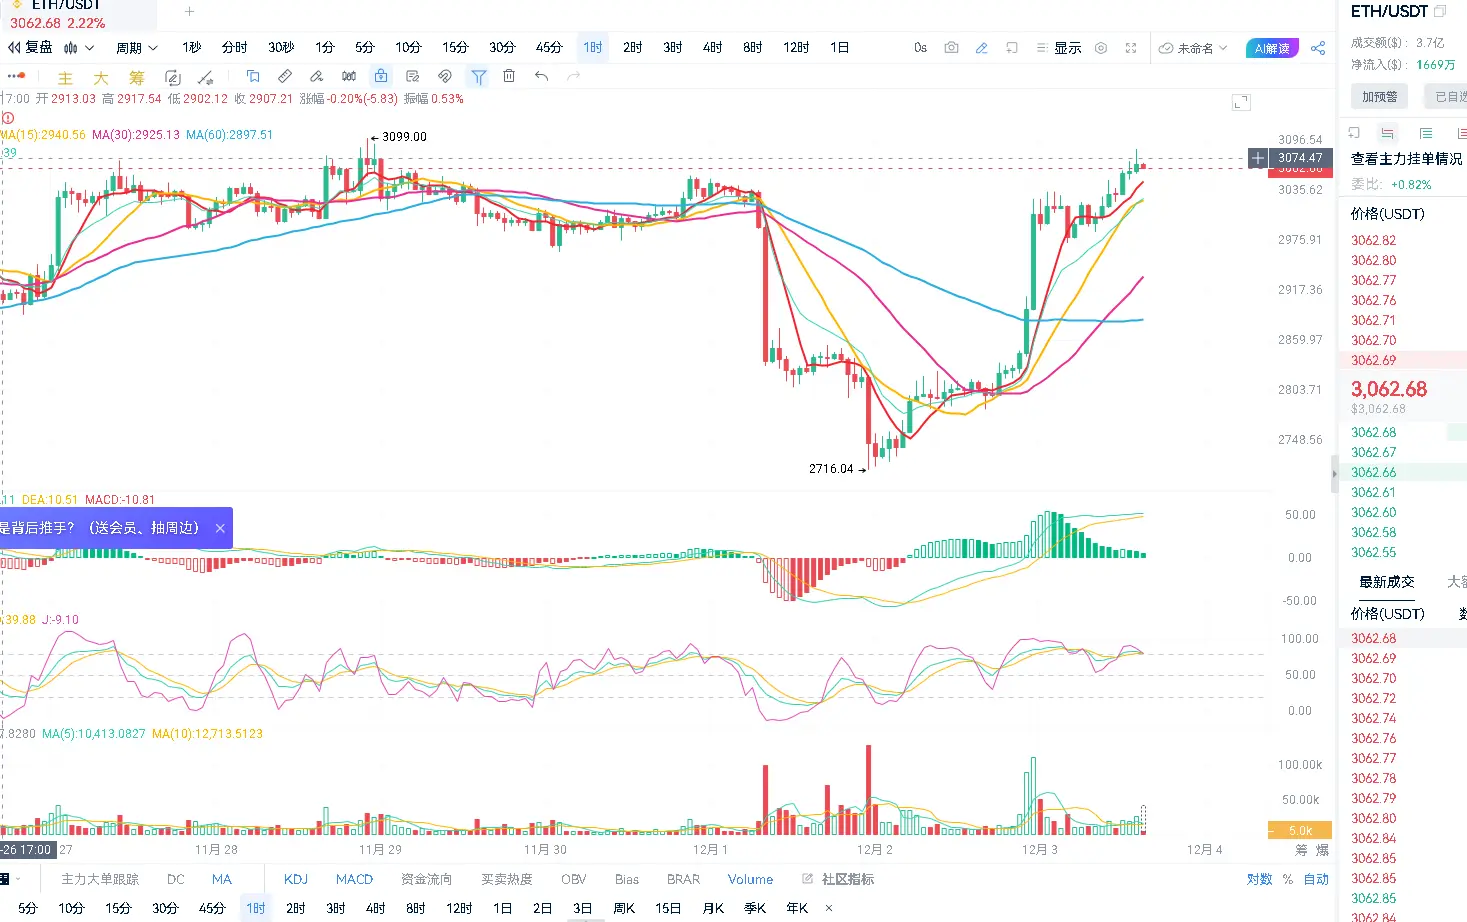Activate the pencil drawing tool in top toolbar
This screenshot has width=1467, height=922.
982,47
